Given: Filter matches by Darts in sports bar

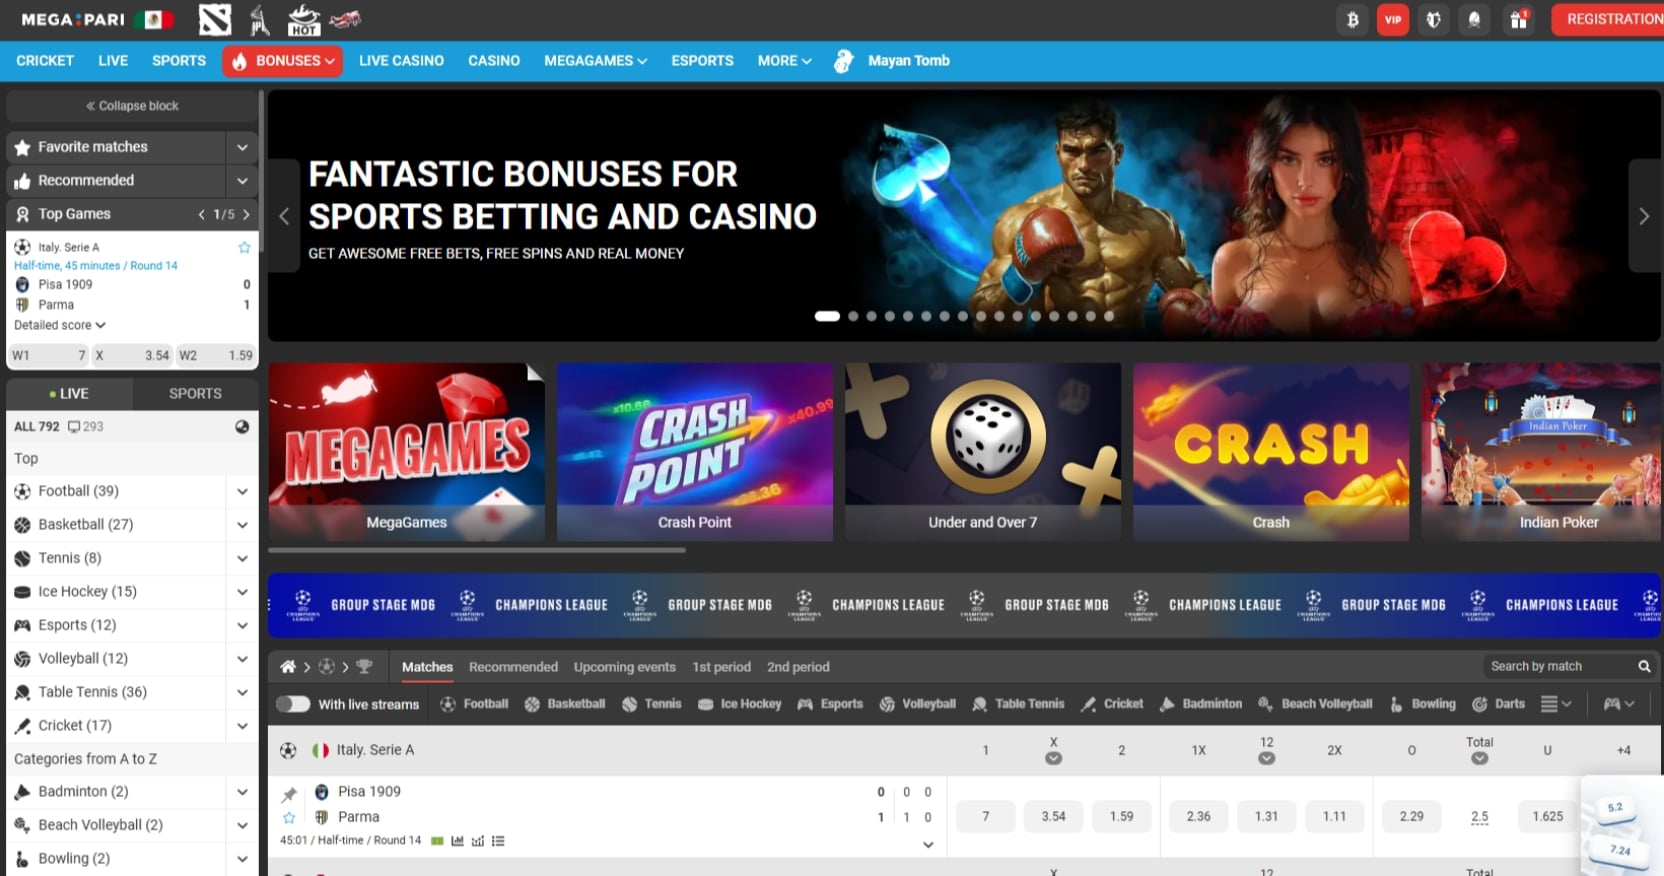Looking at the screenshot, I should (1498, 704).
